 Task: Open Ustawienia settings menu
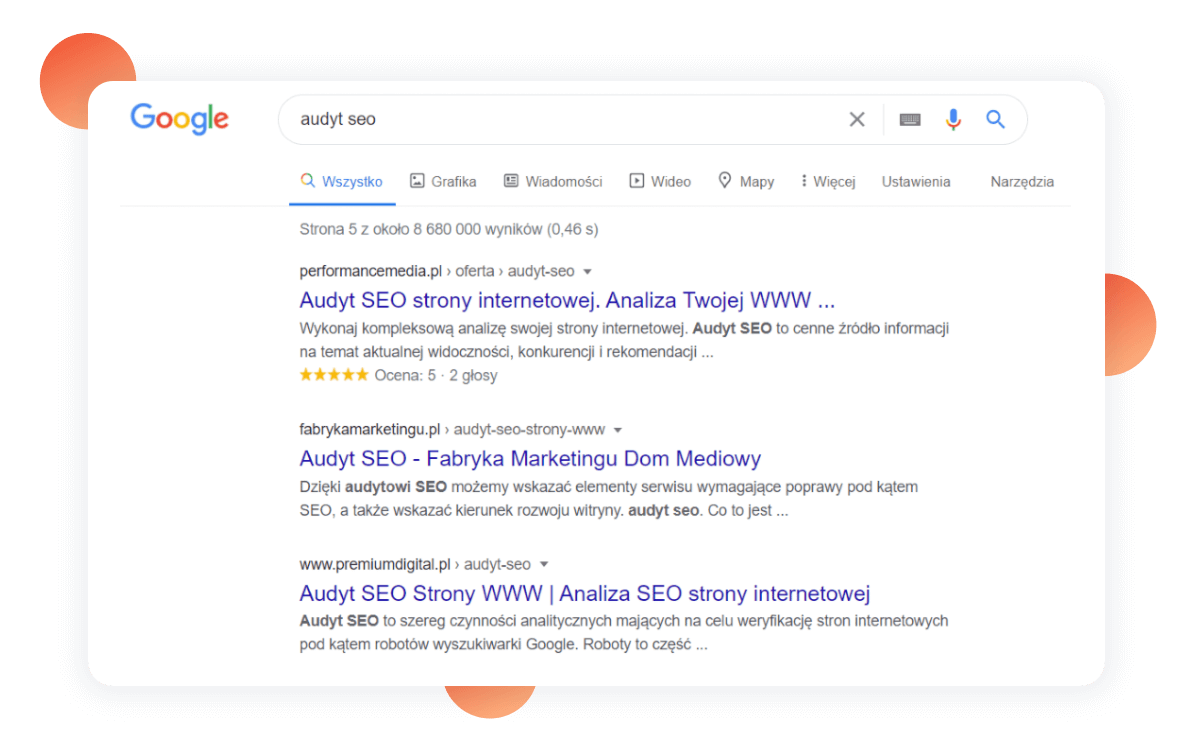click(915, 182)
